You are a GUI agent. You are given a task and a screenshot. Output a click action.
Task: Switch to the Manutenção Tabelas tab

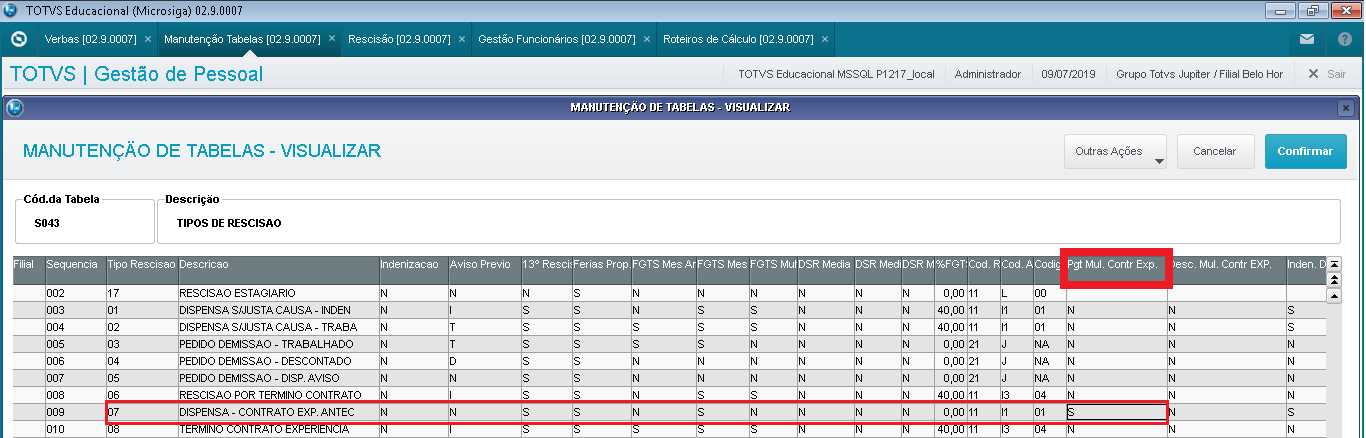click(242, 39)
